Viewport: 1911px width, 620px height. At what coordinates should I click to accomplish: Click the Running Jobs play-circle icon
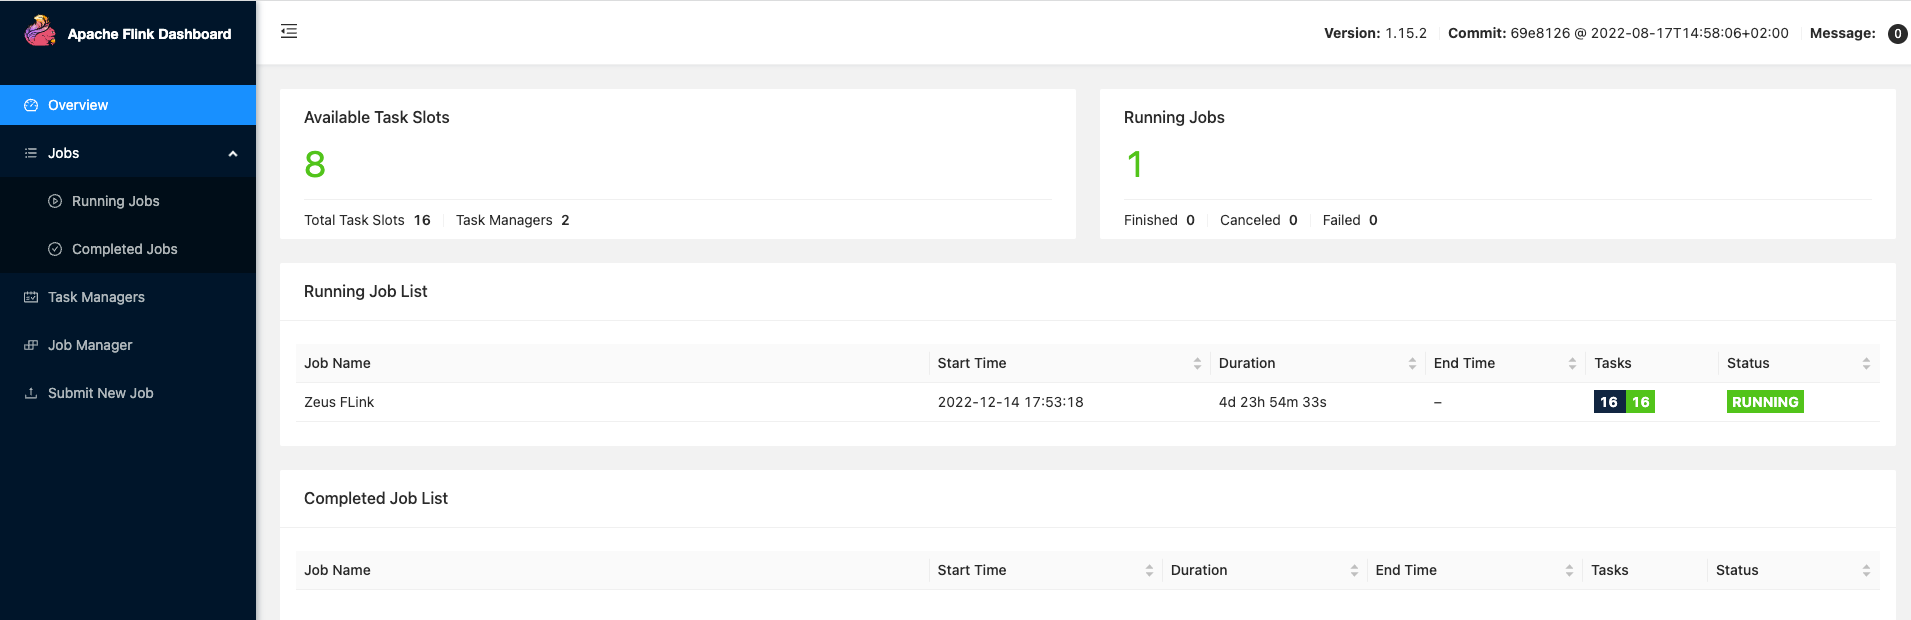[55, 201]
